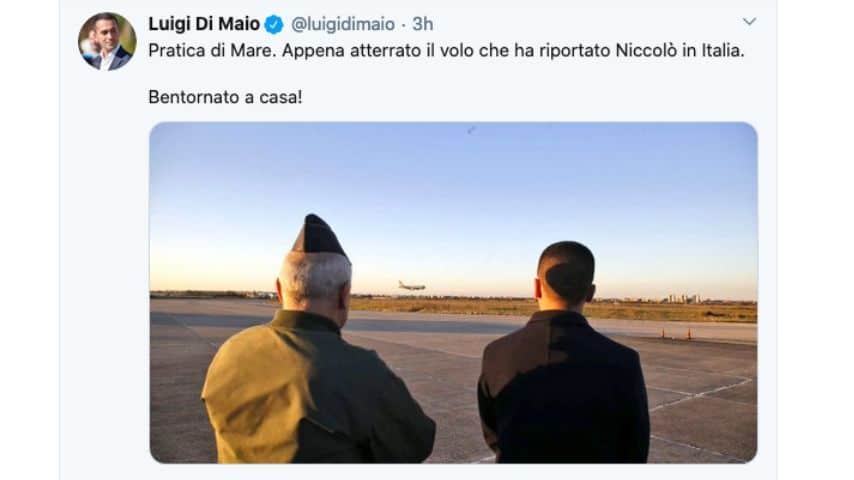Click the tweet sentence starting Pratica di Mare
This screenshot has height=480, width=854.
click(x=446, y=51)
